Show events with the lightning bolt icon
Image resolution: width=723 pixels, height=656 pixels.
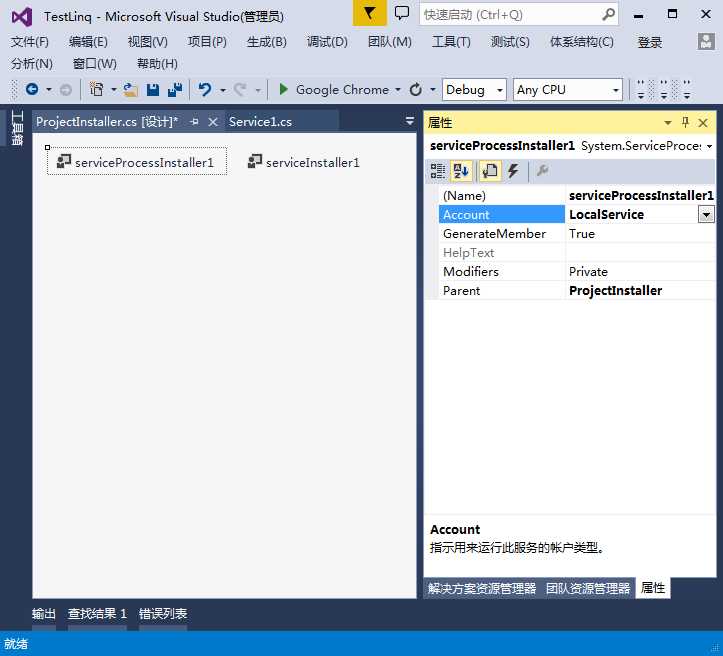[x=513, y=171]
